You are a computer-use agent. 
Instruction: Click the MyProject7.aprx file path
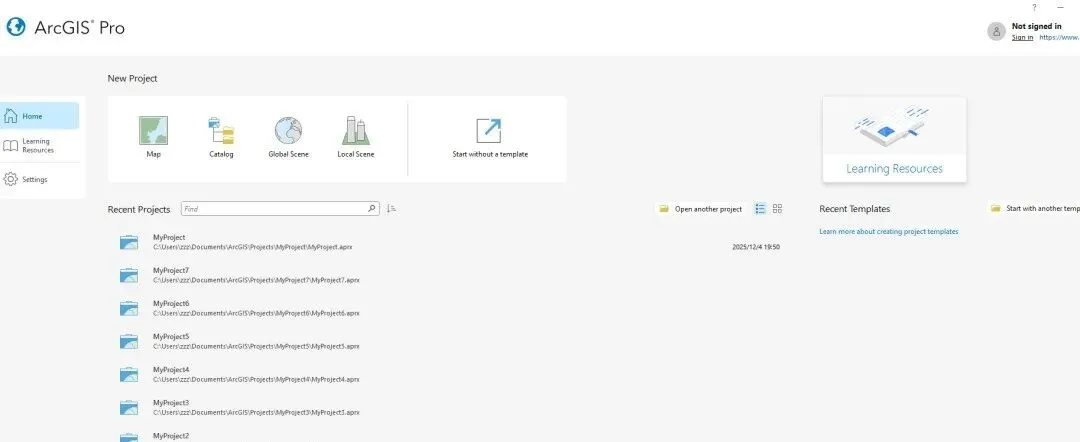point(256,280)
